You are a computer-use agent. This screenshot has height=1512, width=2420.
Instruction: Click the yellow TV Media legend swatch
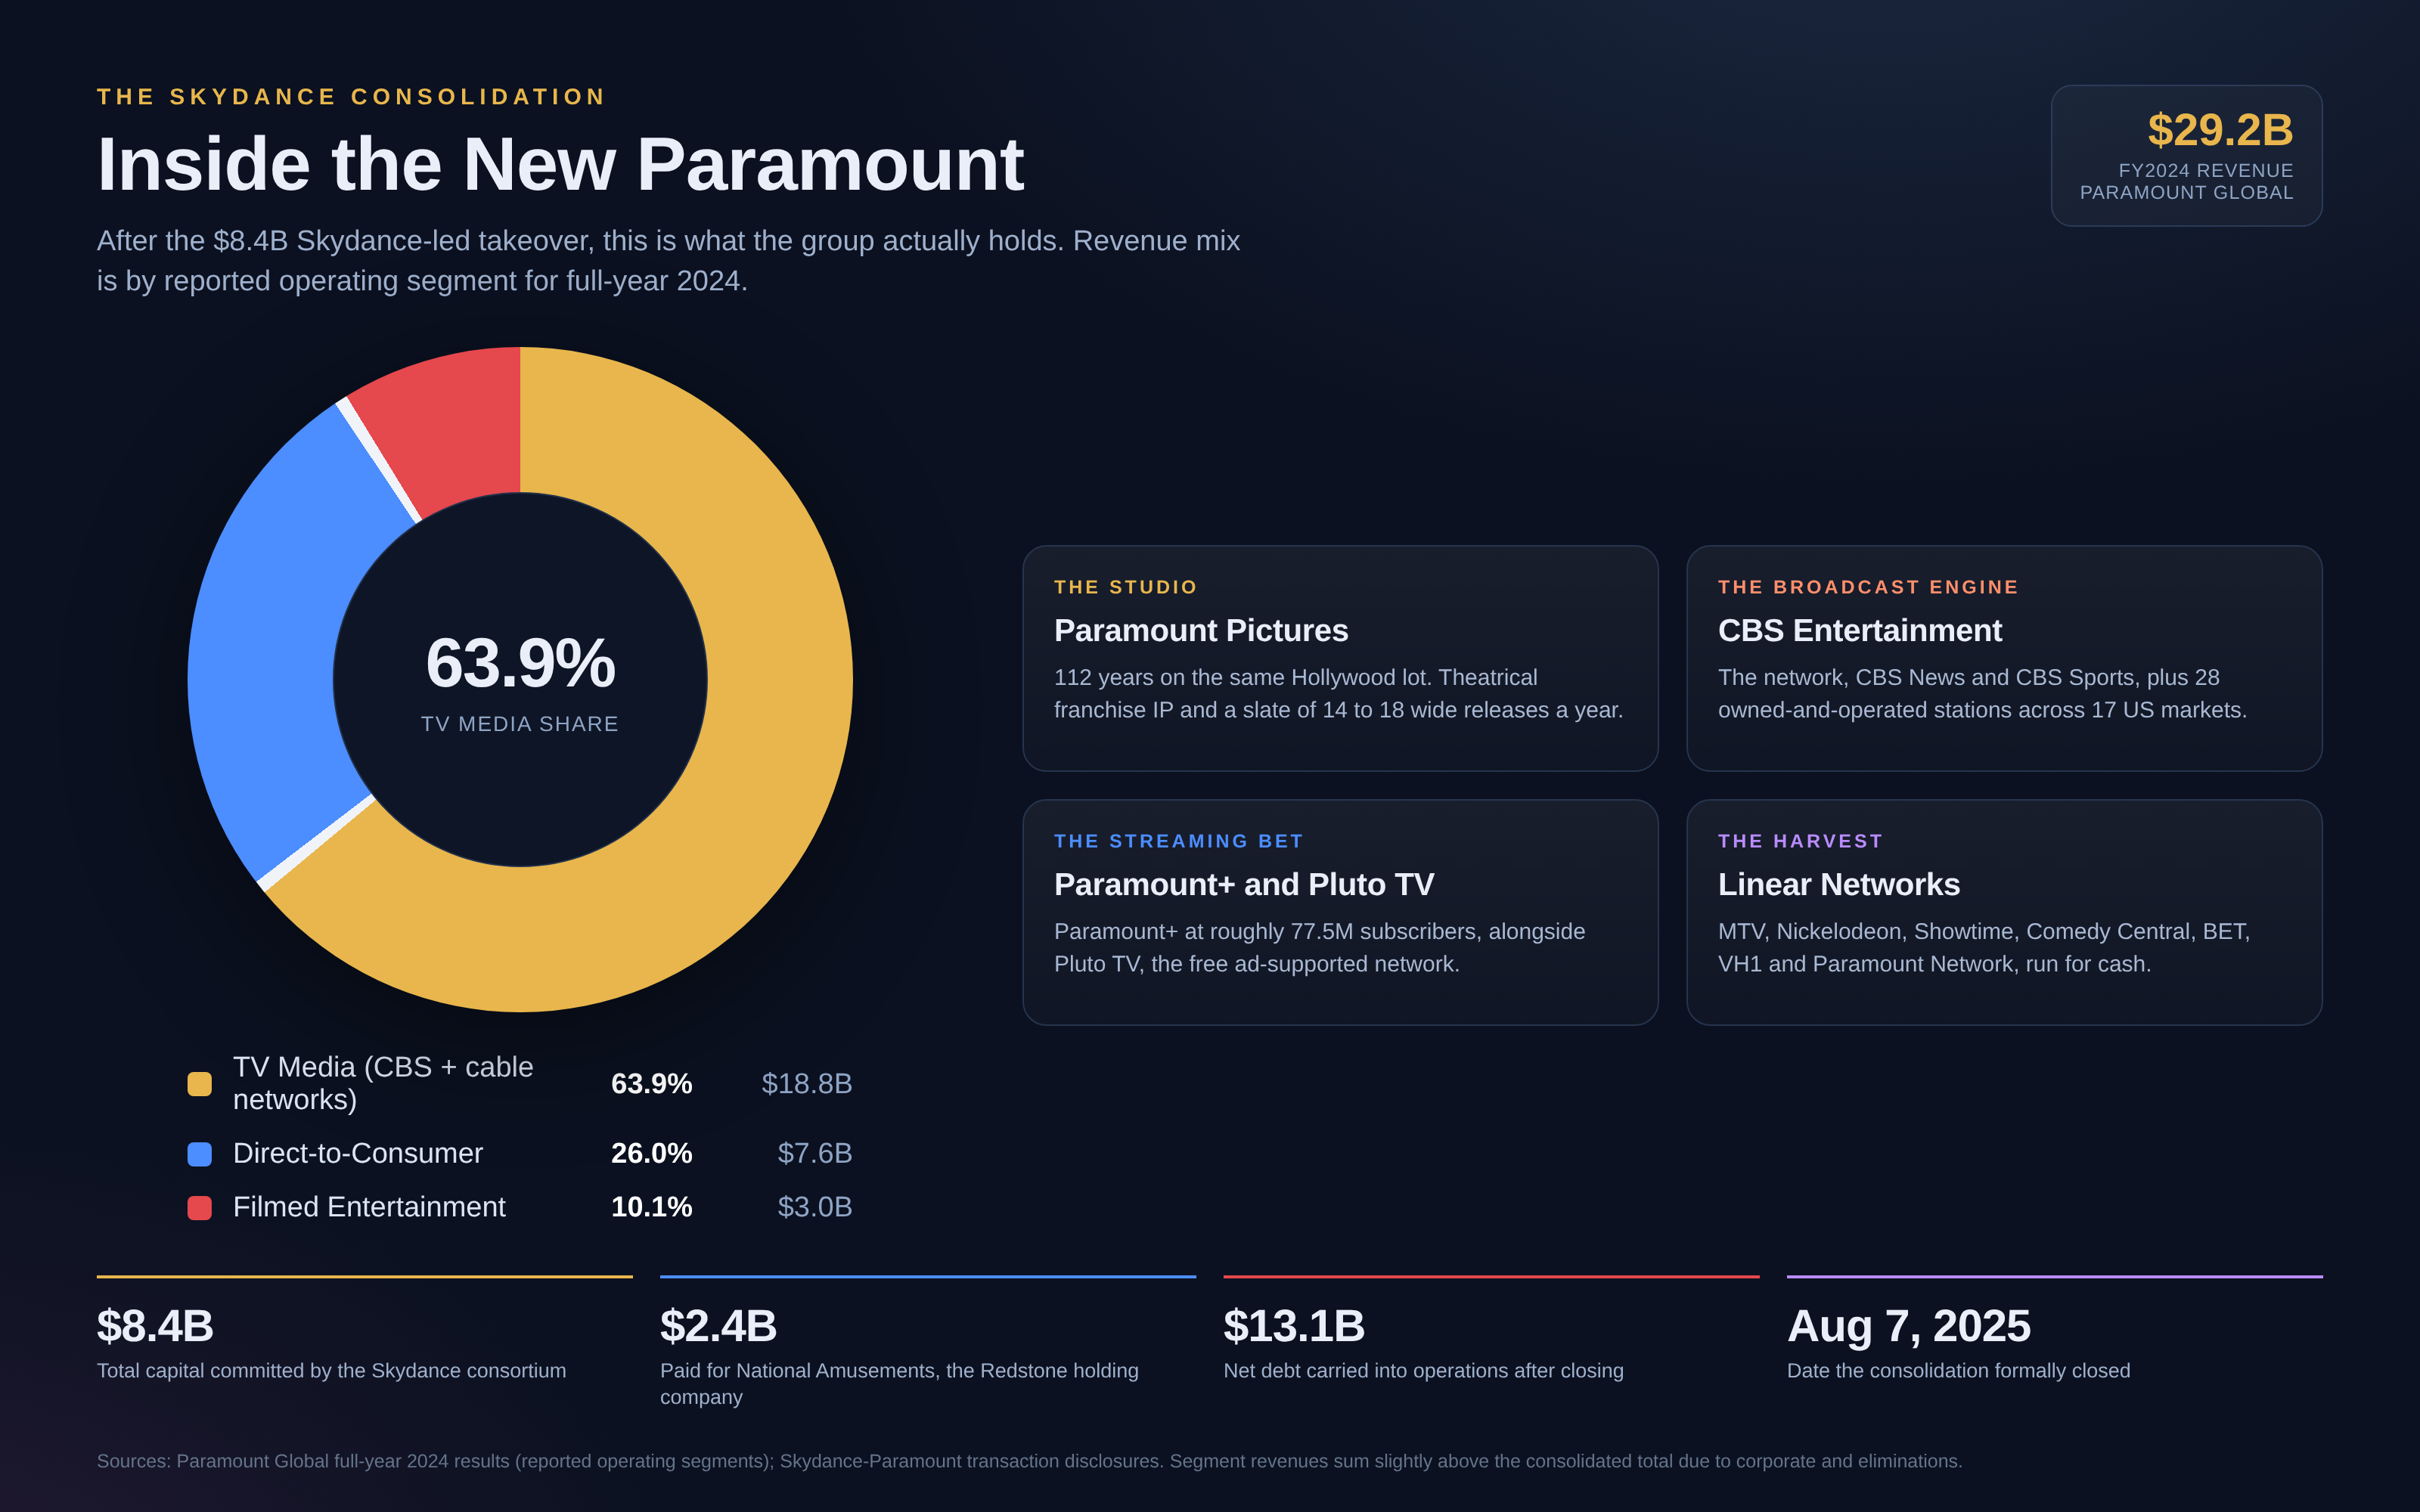pos(199,1084)
